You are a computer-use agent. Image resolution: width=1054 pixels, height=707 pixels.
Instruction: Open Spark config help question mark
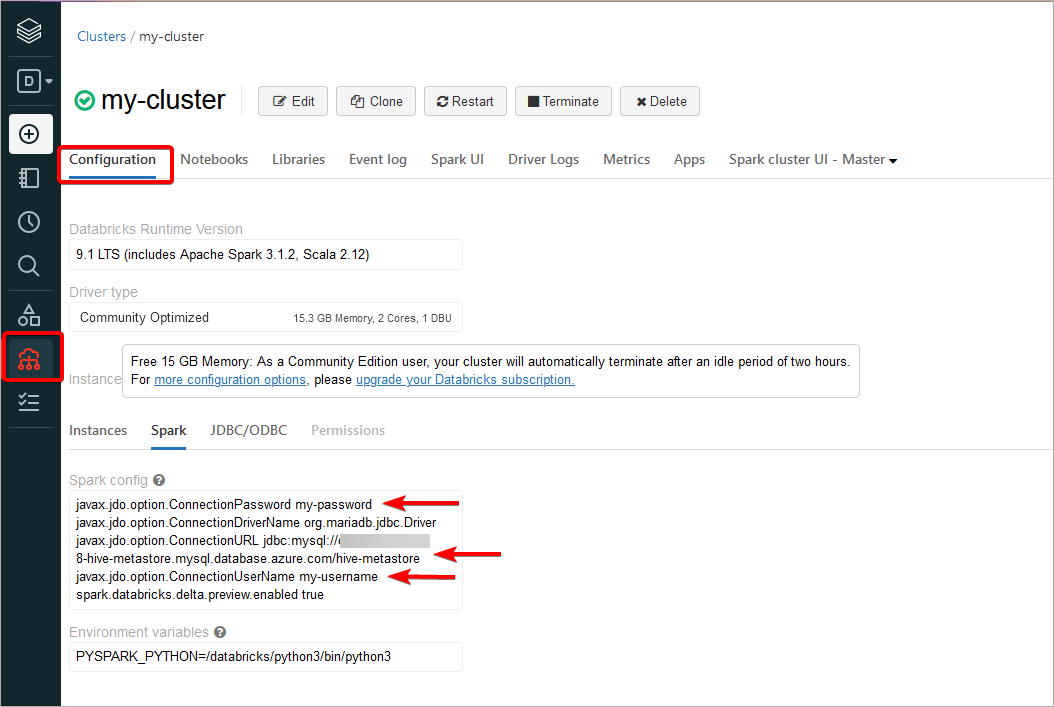coord(158,479)
